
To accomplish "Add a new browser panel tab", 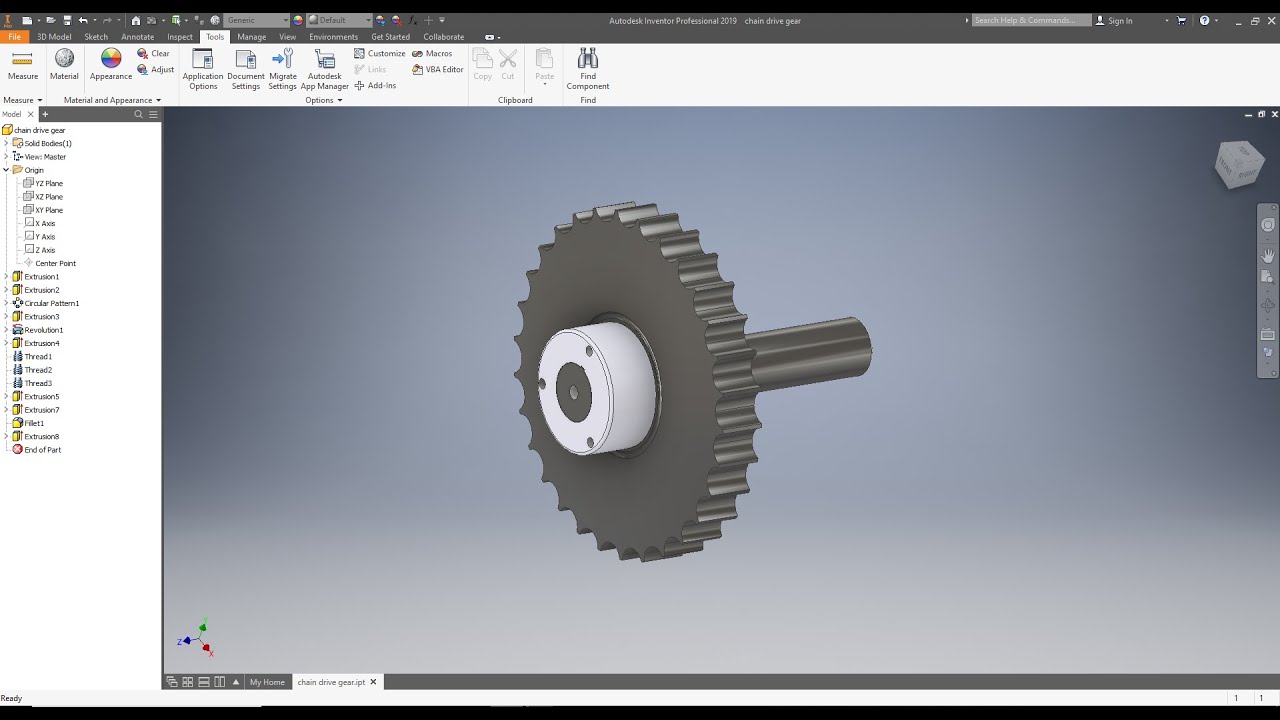I will 45,114.
